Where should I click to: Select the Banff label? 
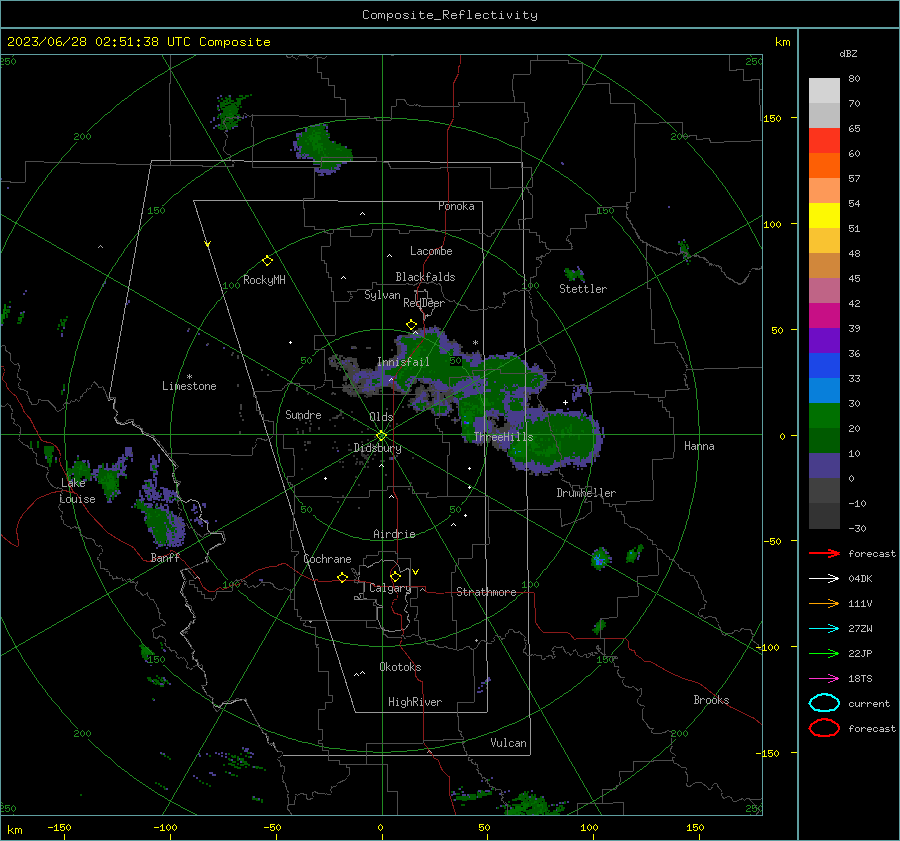click(165, 557)
